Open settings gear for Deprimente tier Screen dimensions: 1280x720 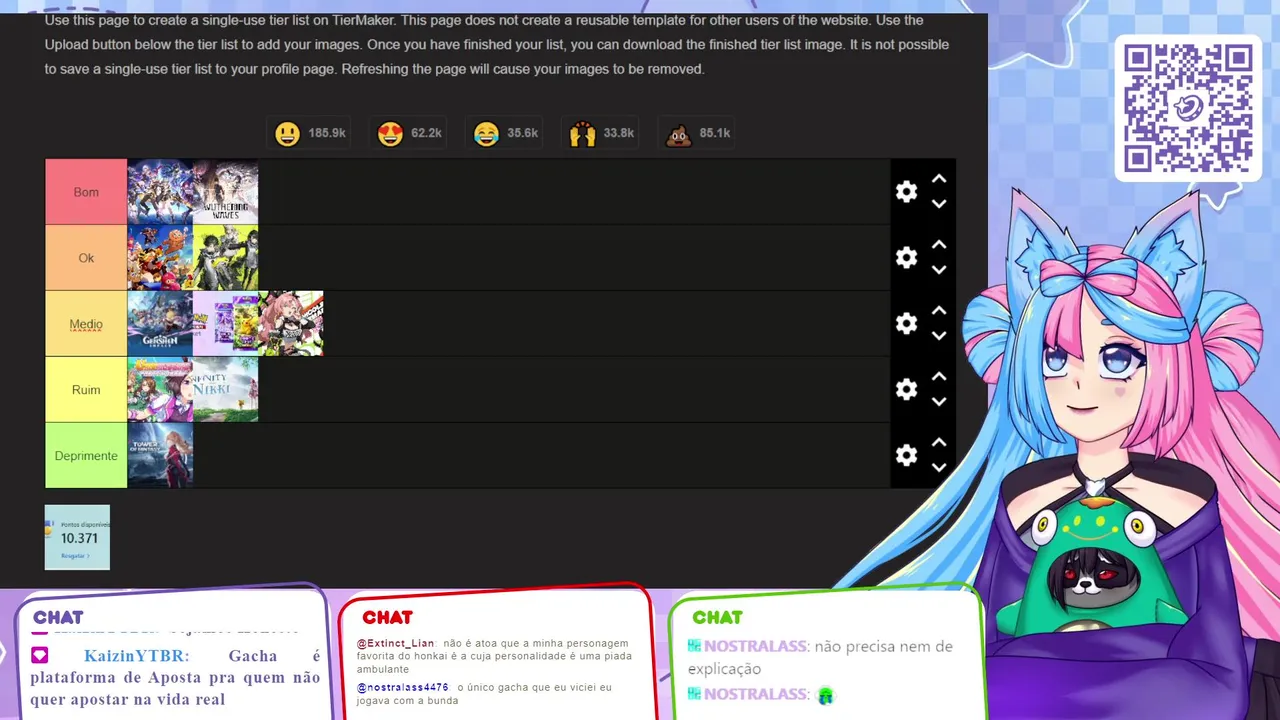point(906,456)
